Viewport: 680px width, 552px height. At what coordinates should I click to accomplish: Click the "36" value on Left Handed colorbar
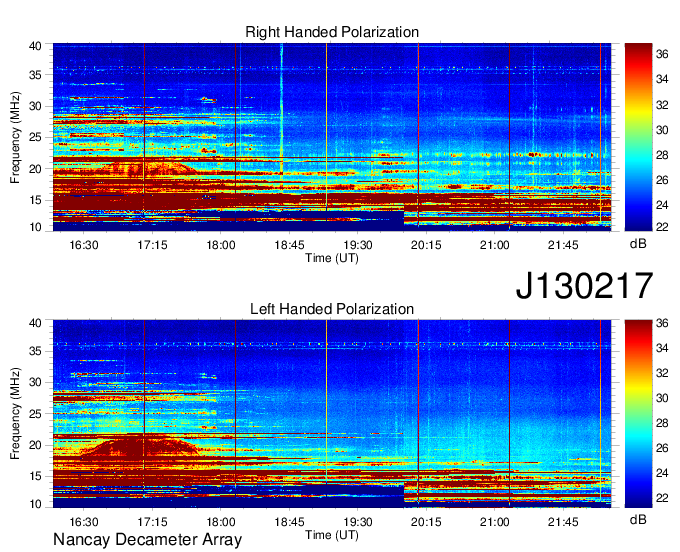coord(662,323)
